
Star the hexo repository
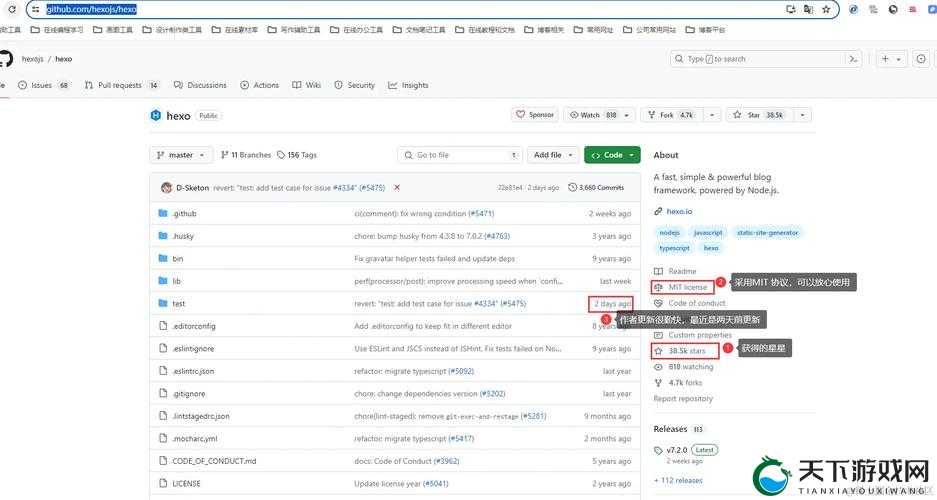pyautogui.click(x=760, y=115)
